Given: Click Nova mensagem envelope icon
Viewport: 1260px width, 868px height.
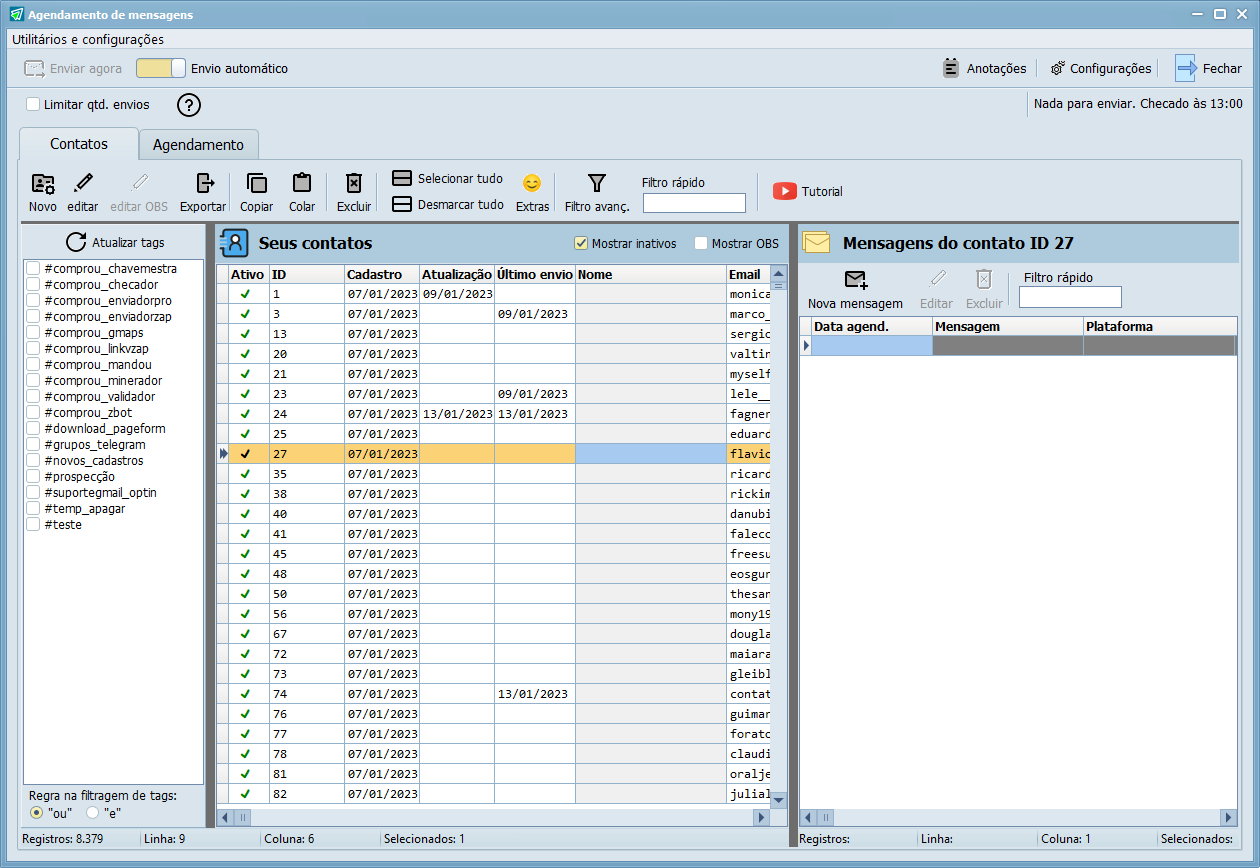Looking at the screenshot, I should 856,279.
